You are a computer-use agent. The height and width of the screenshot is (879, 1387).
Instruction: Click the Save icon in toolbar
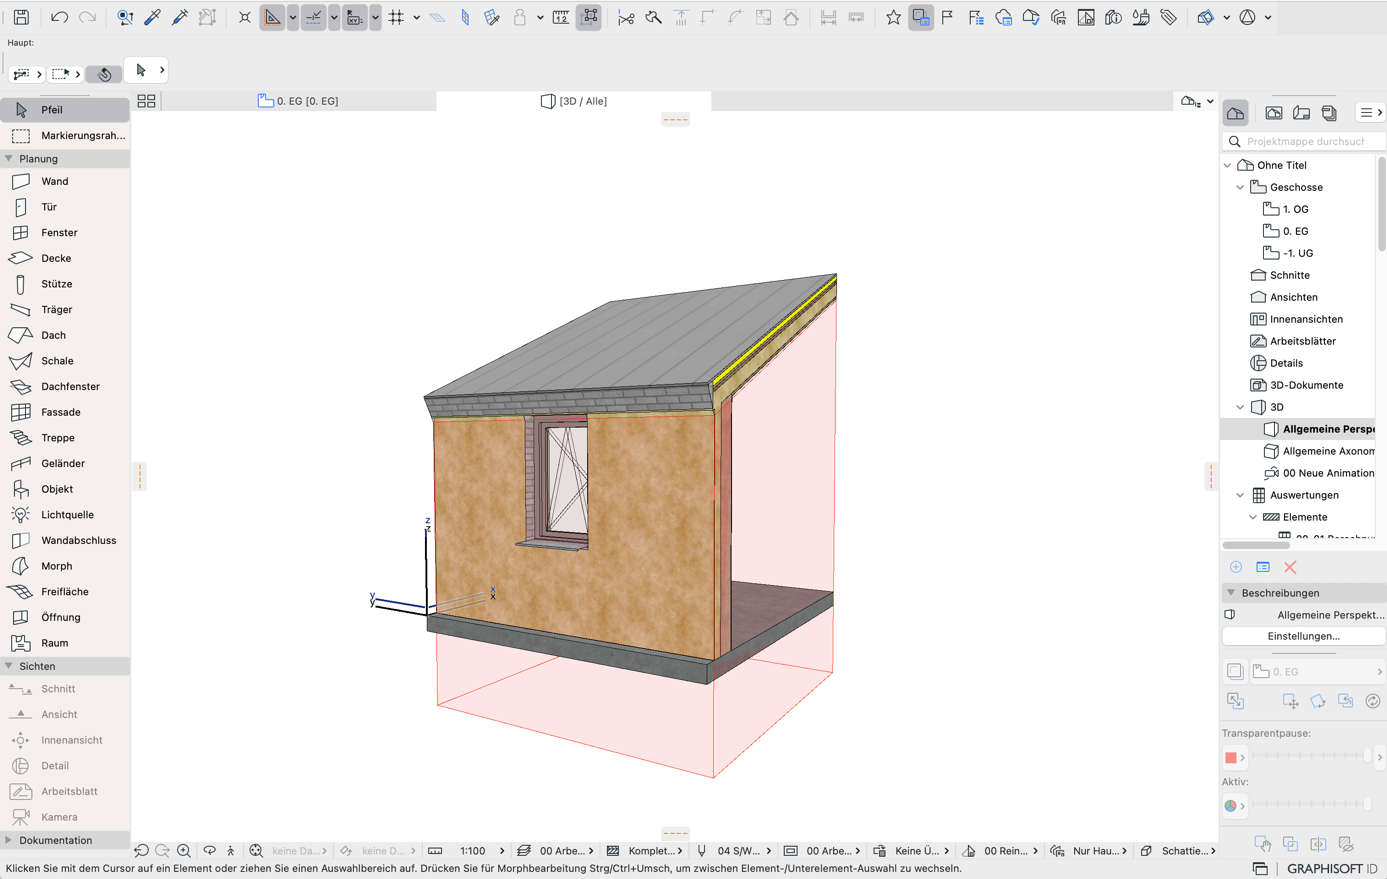coord(21,17)
